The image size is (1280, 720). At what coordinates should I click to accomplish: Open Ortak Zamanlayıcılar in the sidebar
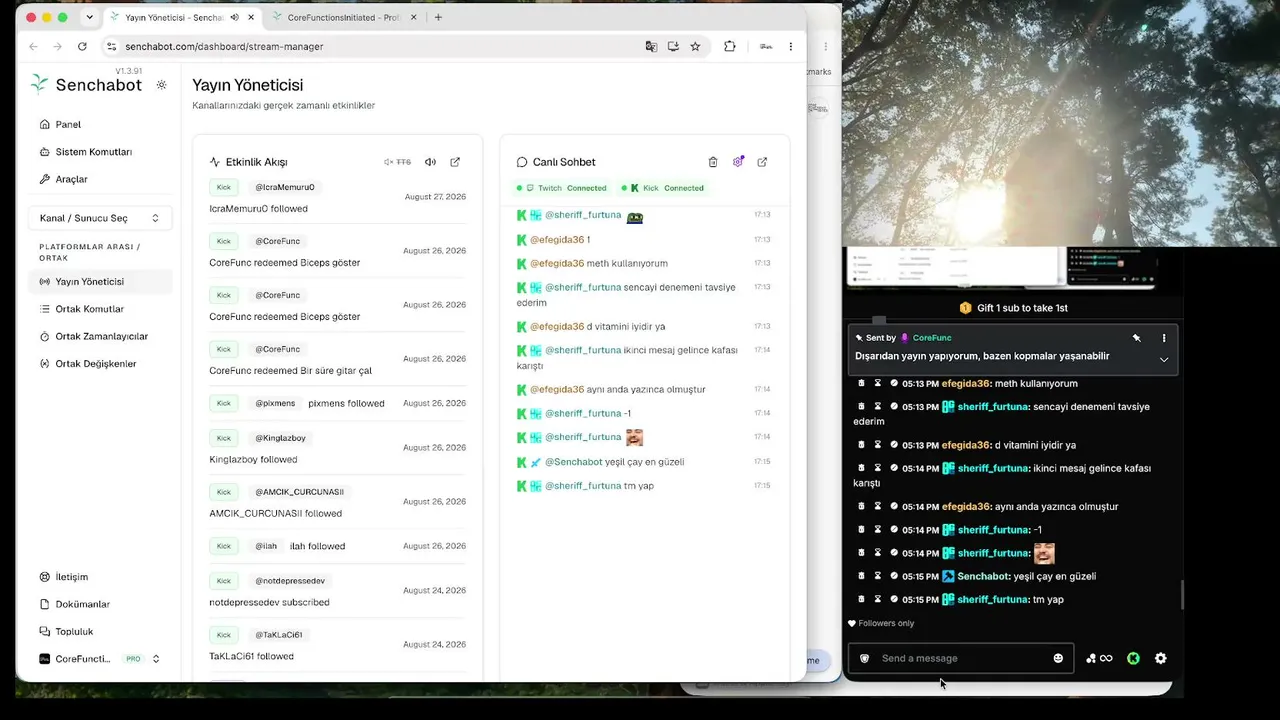pos(100,336)
